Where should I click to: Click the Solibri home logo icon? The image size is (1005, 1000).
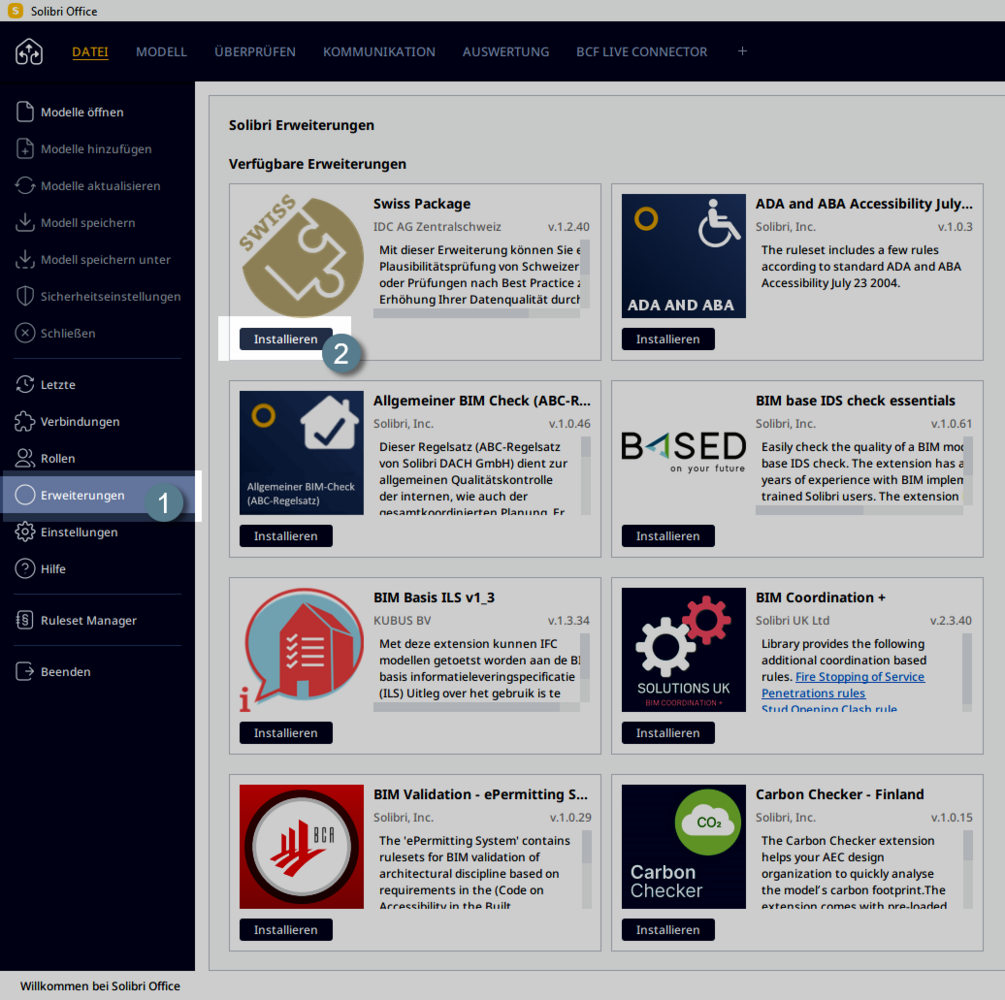29,51
